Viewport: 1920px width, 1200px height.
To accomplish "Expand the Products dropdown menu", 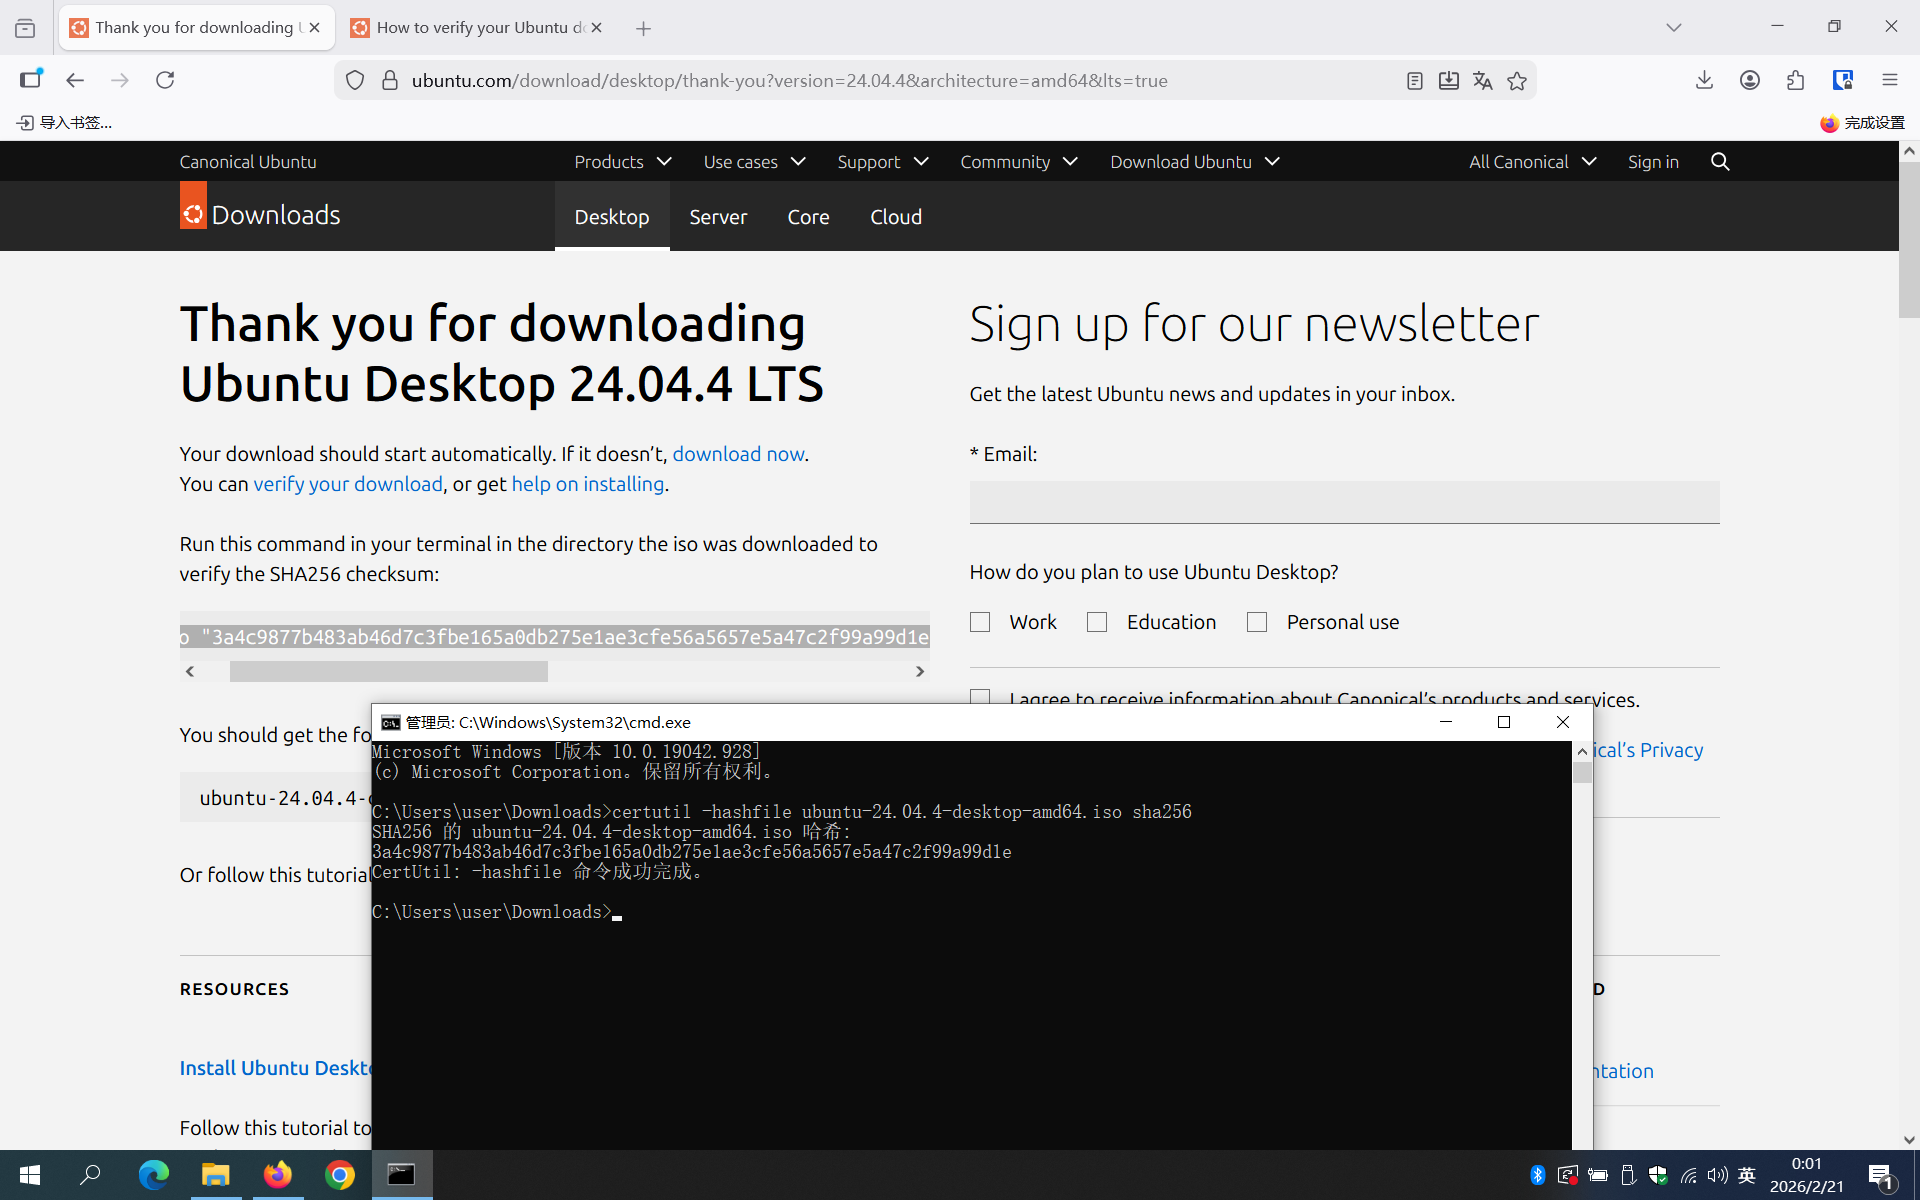I will click(x=622, y=161).
